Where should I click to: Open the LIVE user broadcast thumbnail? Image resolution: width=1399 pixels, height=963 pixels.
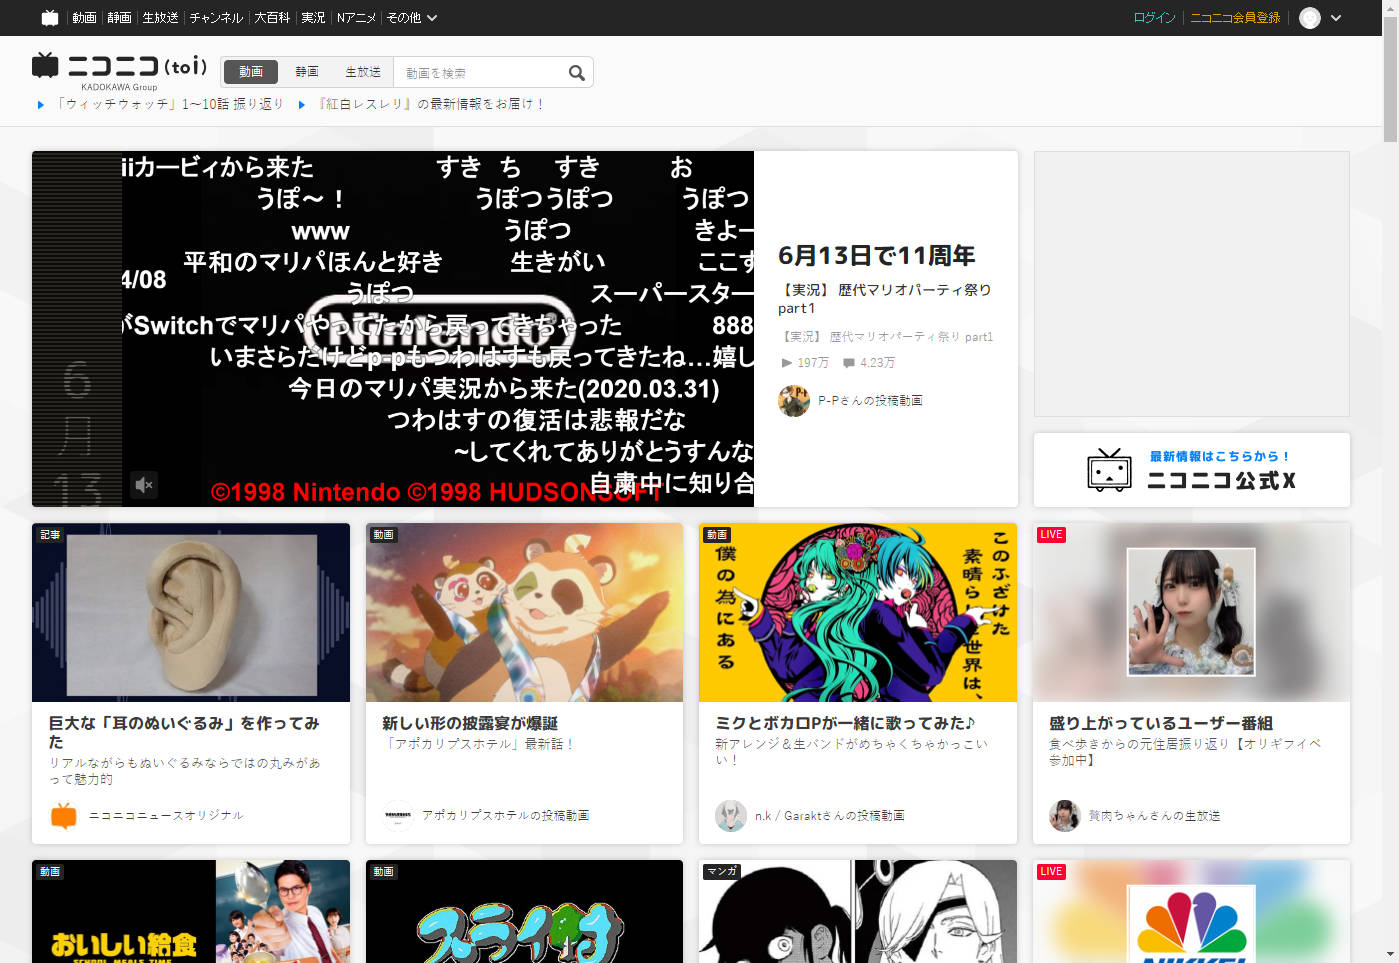pos(1192,612)
